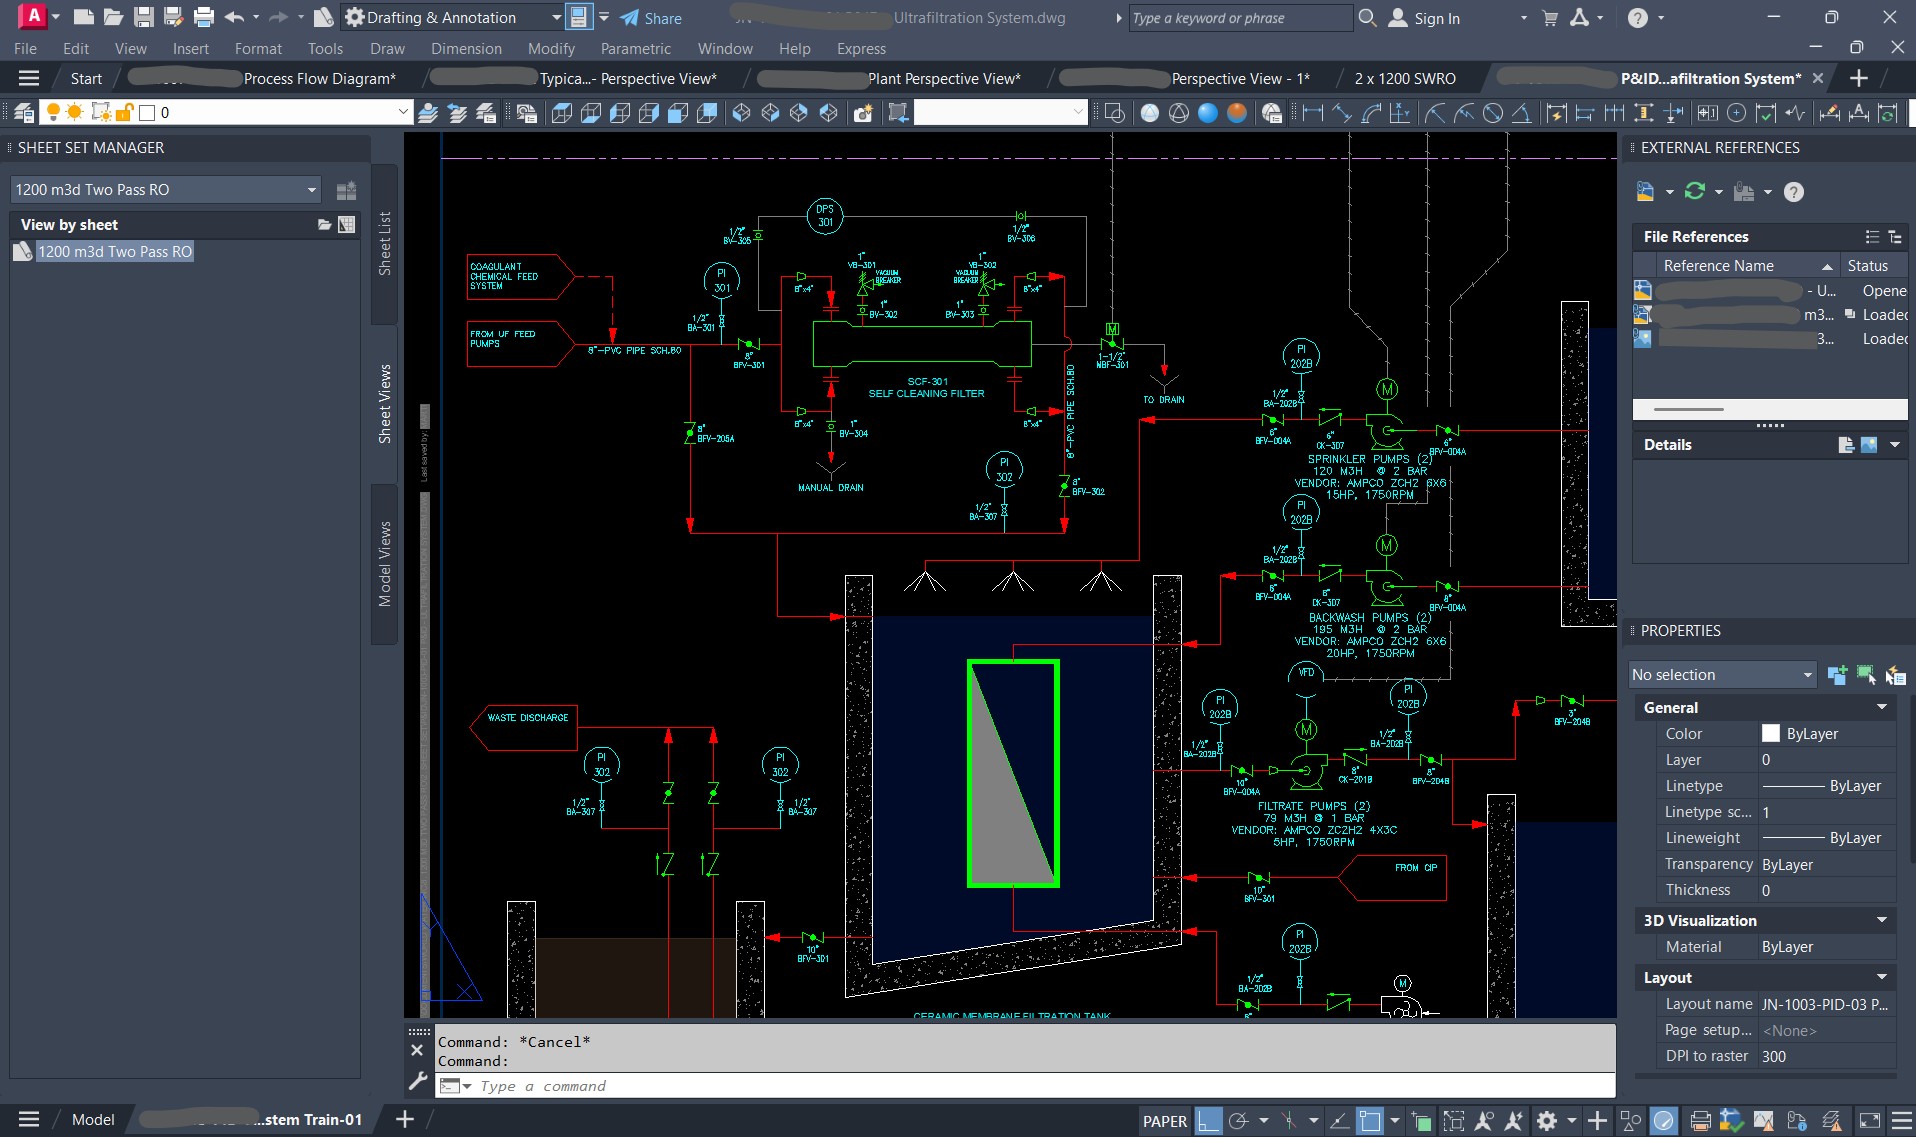Switch to the Model layout tab
1916x1137 pixels.
[93, 1120]
